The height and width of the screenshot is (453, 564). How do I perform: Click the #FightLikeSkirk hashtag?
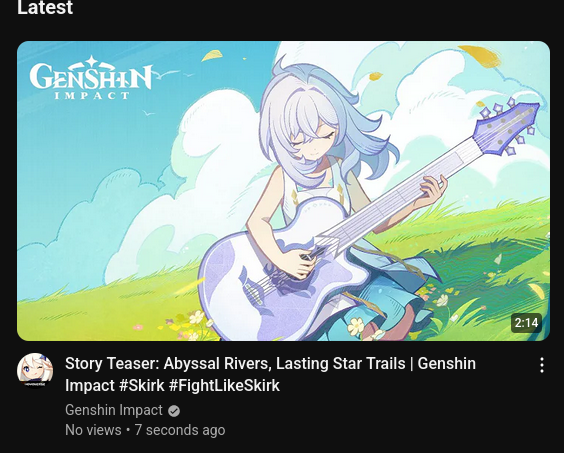224,385
